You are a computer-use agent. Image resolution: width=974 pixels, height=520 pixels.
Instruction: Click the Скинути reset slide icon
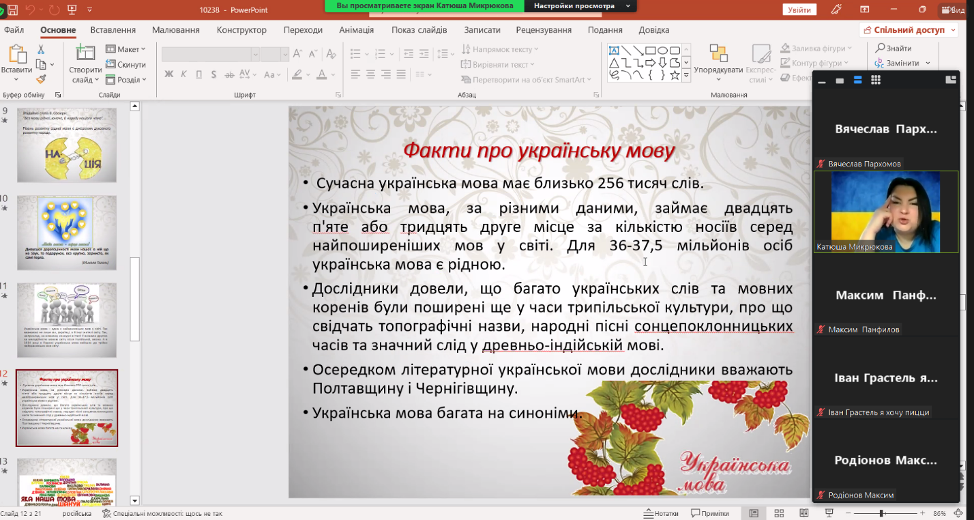coord(126,64)
